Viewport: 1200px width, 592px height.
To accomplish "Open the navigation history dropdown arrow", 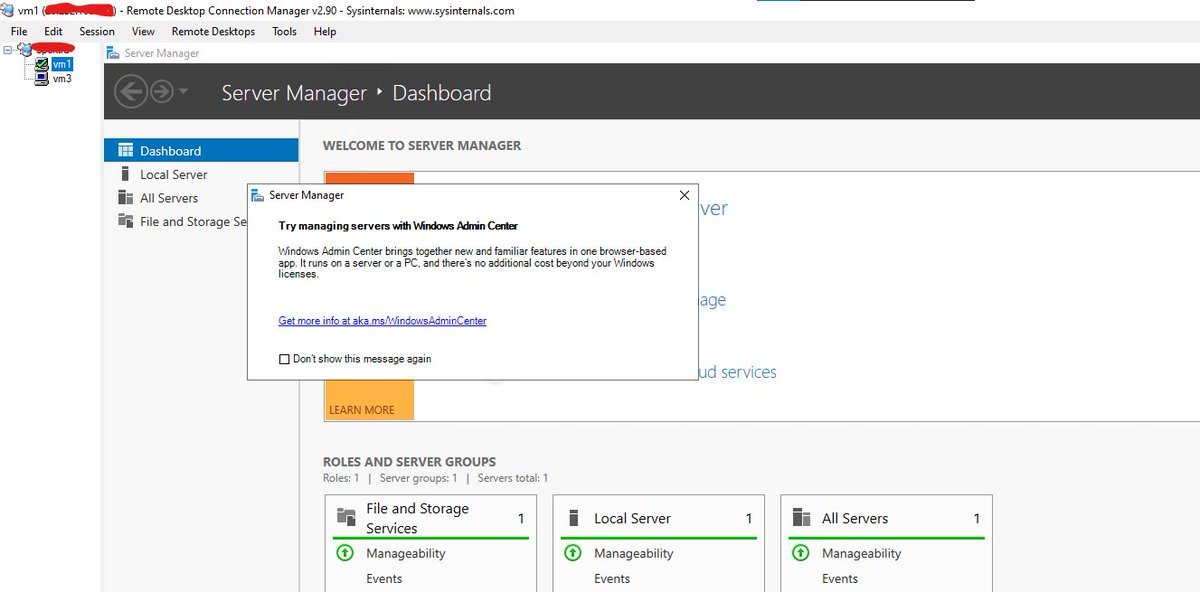I will [183, 93].
